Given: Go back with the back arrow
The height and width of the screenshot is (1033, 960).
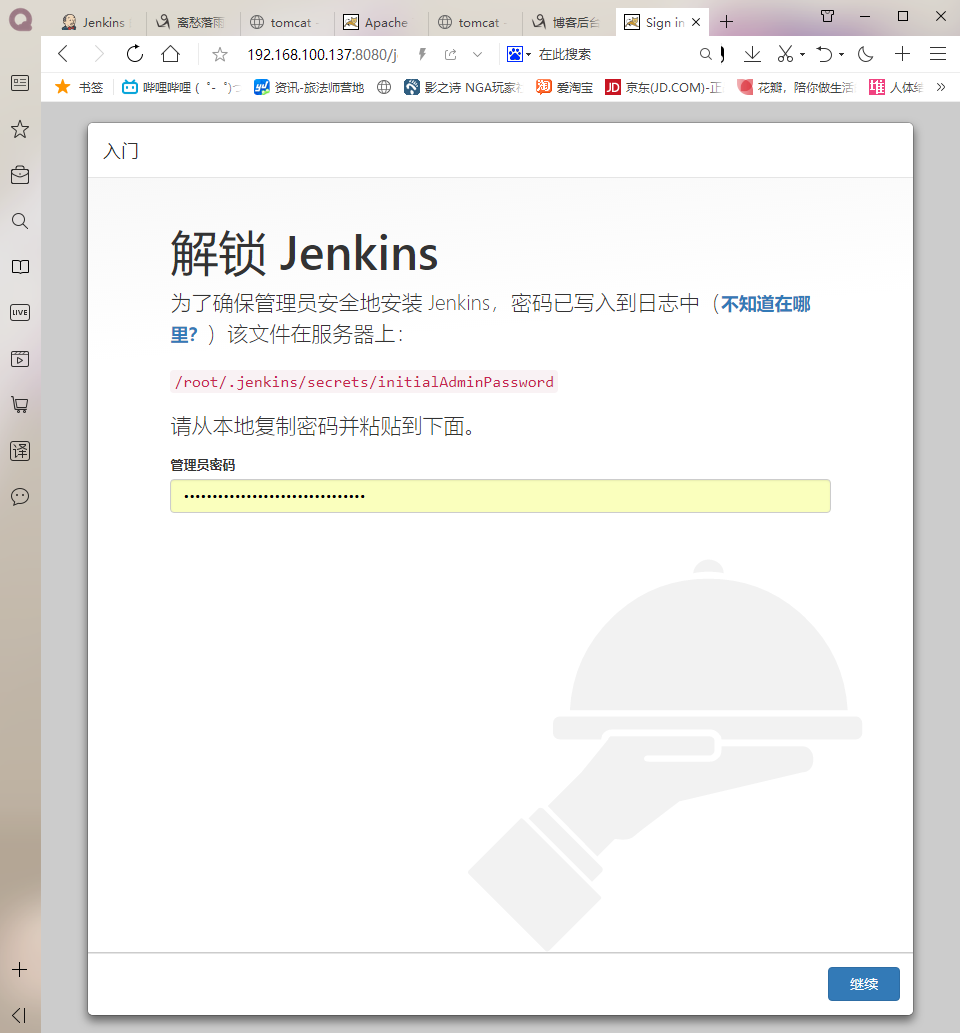Looking at the screenshot, I should point(63,54).
